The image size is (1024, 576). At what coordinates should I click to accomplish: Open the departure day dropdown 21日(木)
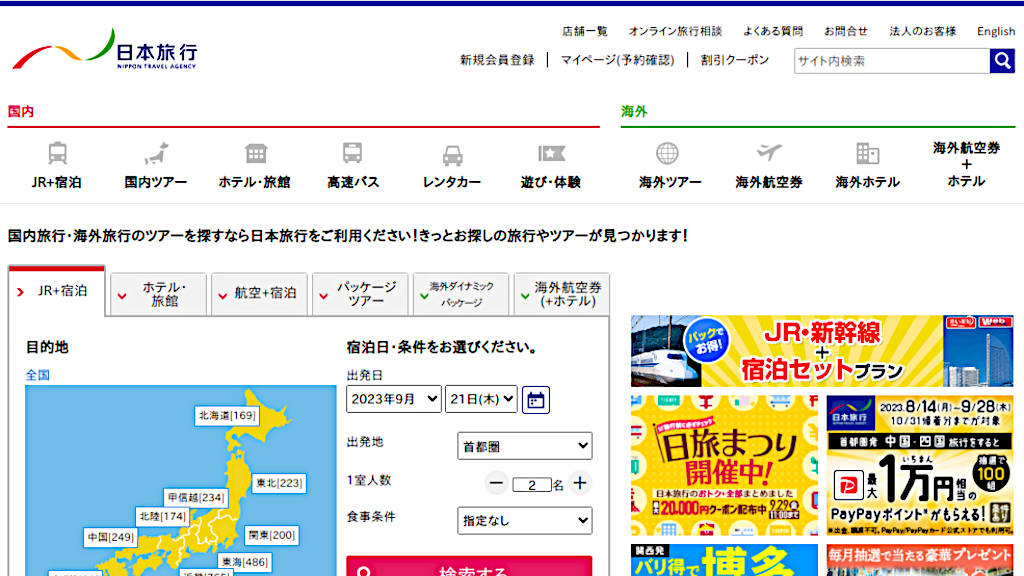point(481,399)
